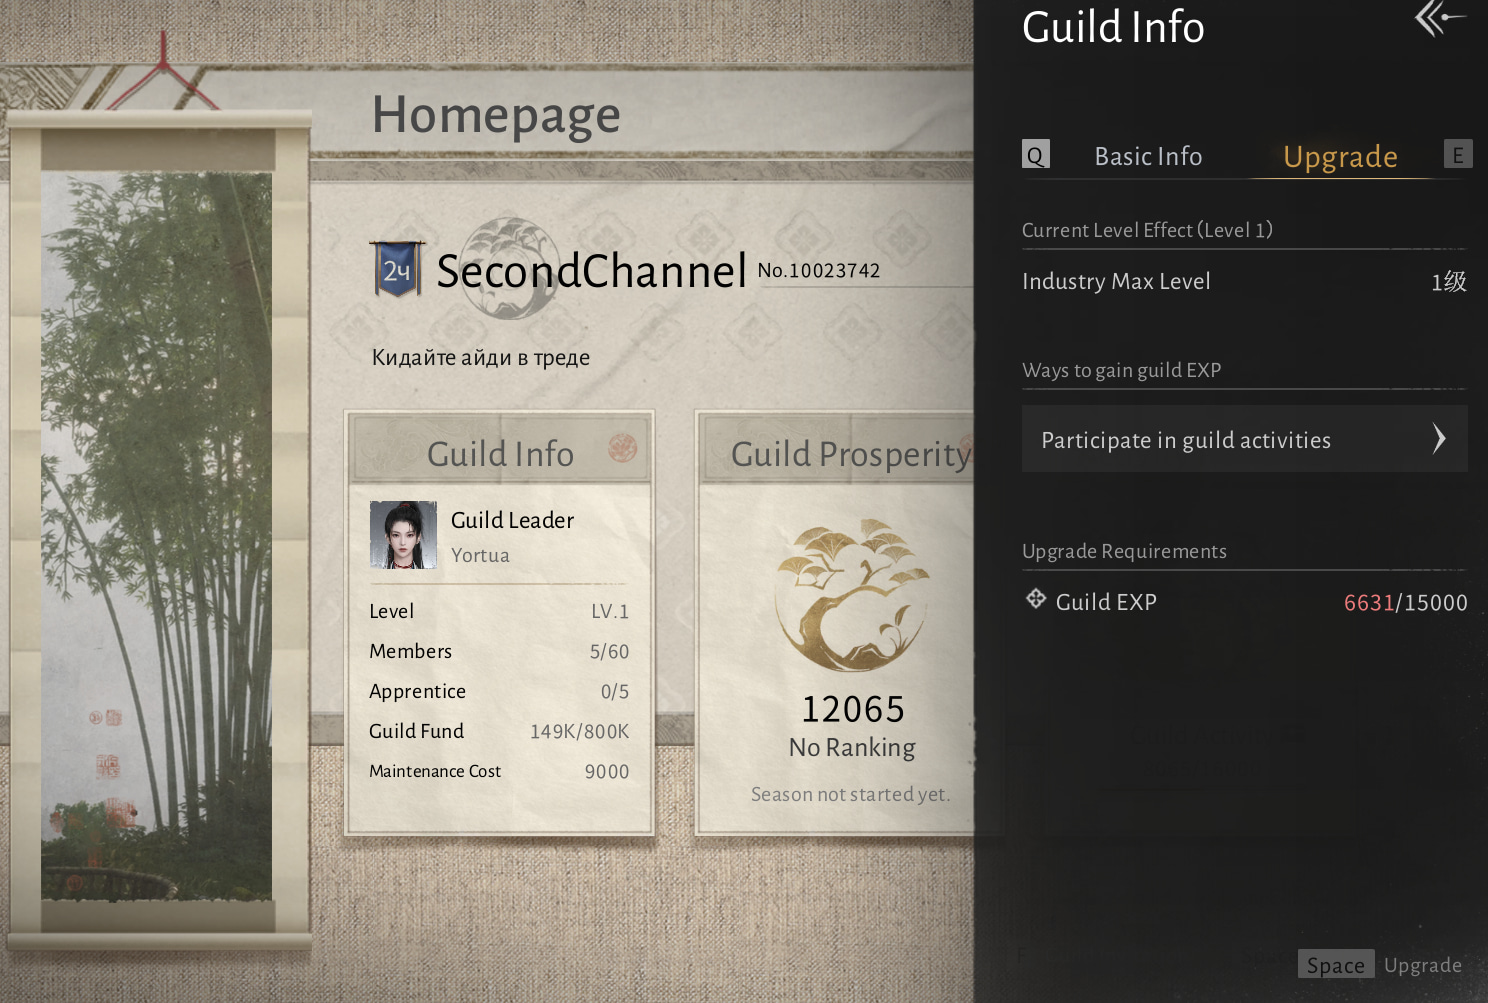Click the Guild EXP 6631/15000 progress value
This screenshot has width=1488, height=1003.
1405,602
